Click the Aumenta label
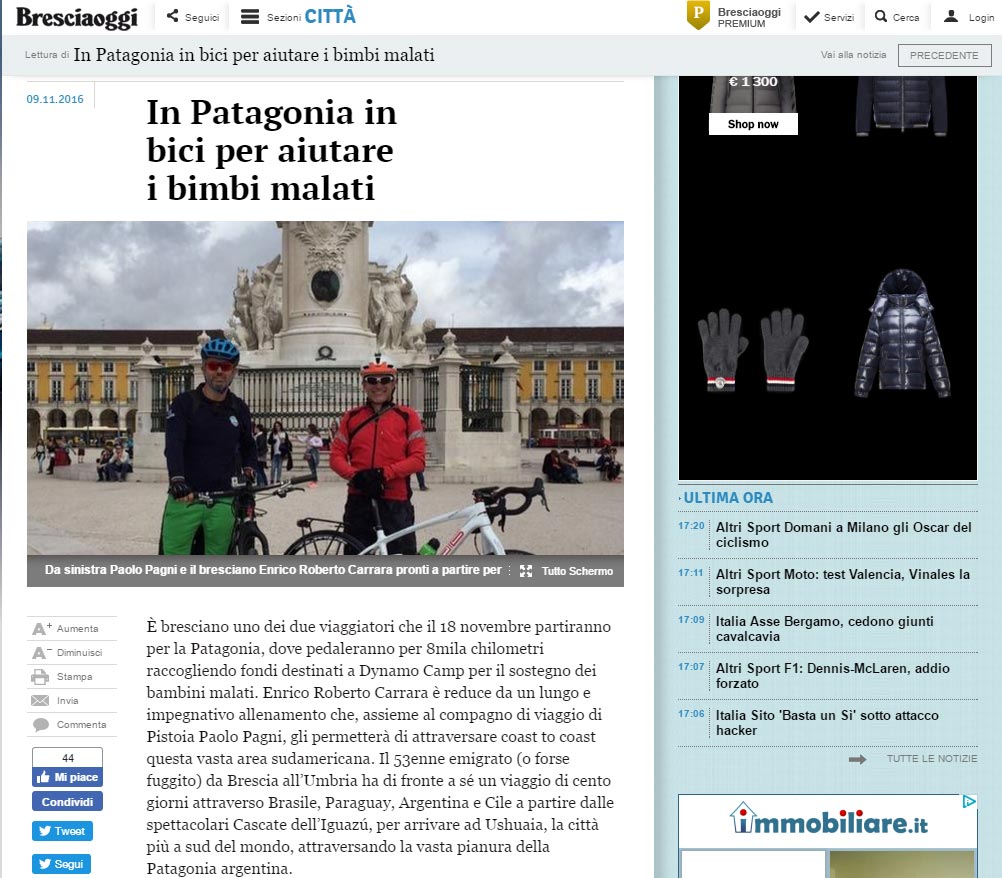The width and height of the screenshot is (1002, 878). click(77, 629)
